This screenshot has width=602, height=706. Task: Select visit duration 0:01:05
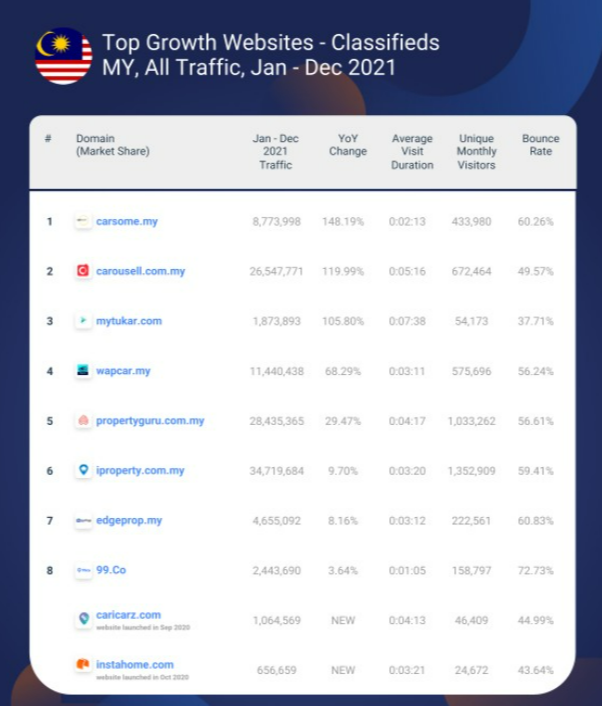[407, 570]
